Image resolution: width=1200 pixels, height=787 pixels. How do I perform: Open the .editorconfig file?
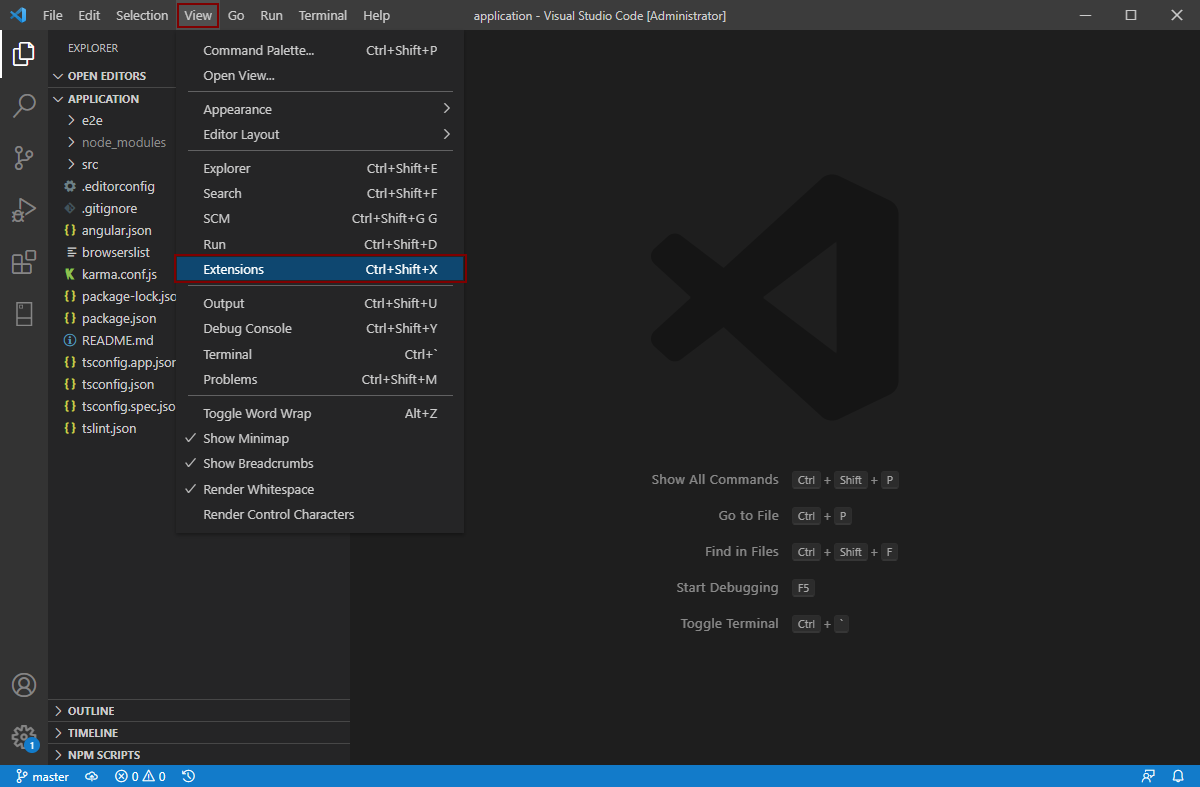click(x=112, y=186)
